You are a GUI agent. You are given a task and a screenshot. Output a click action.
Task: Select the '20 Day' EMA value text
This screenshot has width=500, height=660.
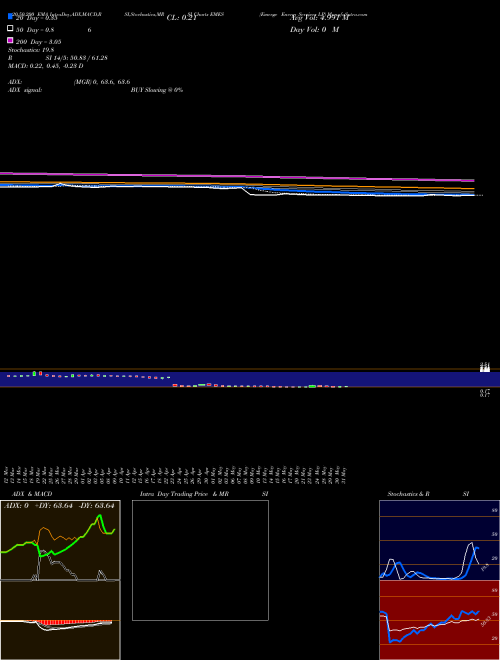point(37,18)
